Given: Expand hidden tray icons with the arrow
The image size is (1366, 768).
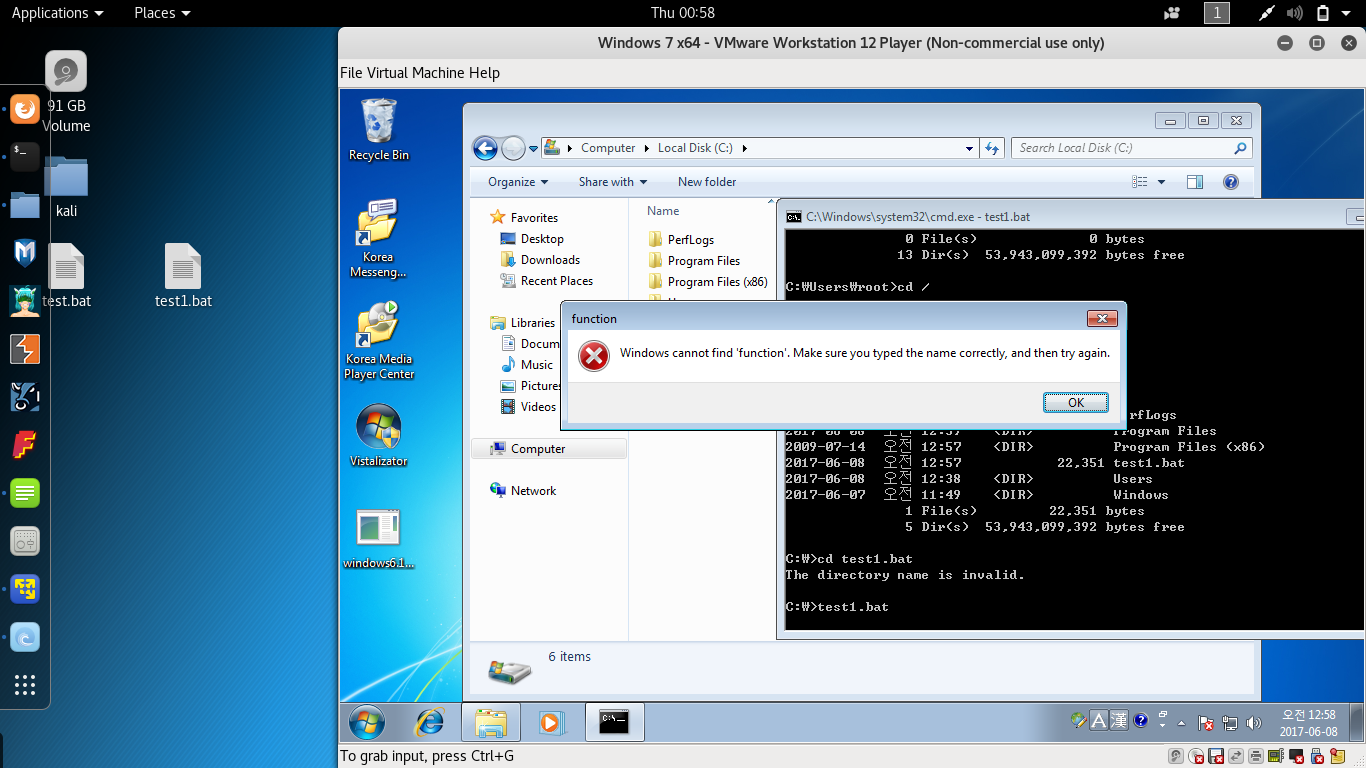Looking at the screenshot, I should pyautogui.click(x=1182, y=721).
